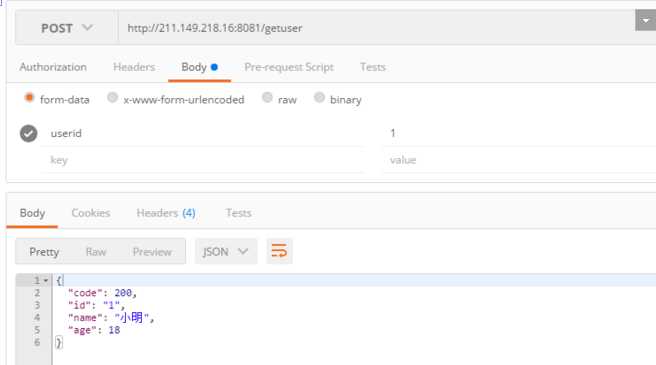Switch to the Authorization tab
Viewport: 656px width, 365px height.
(x=53, y=67)
